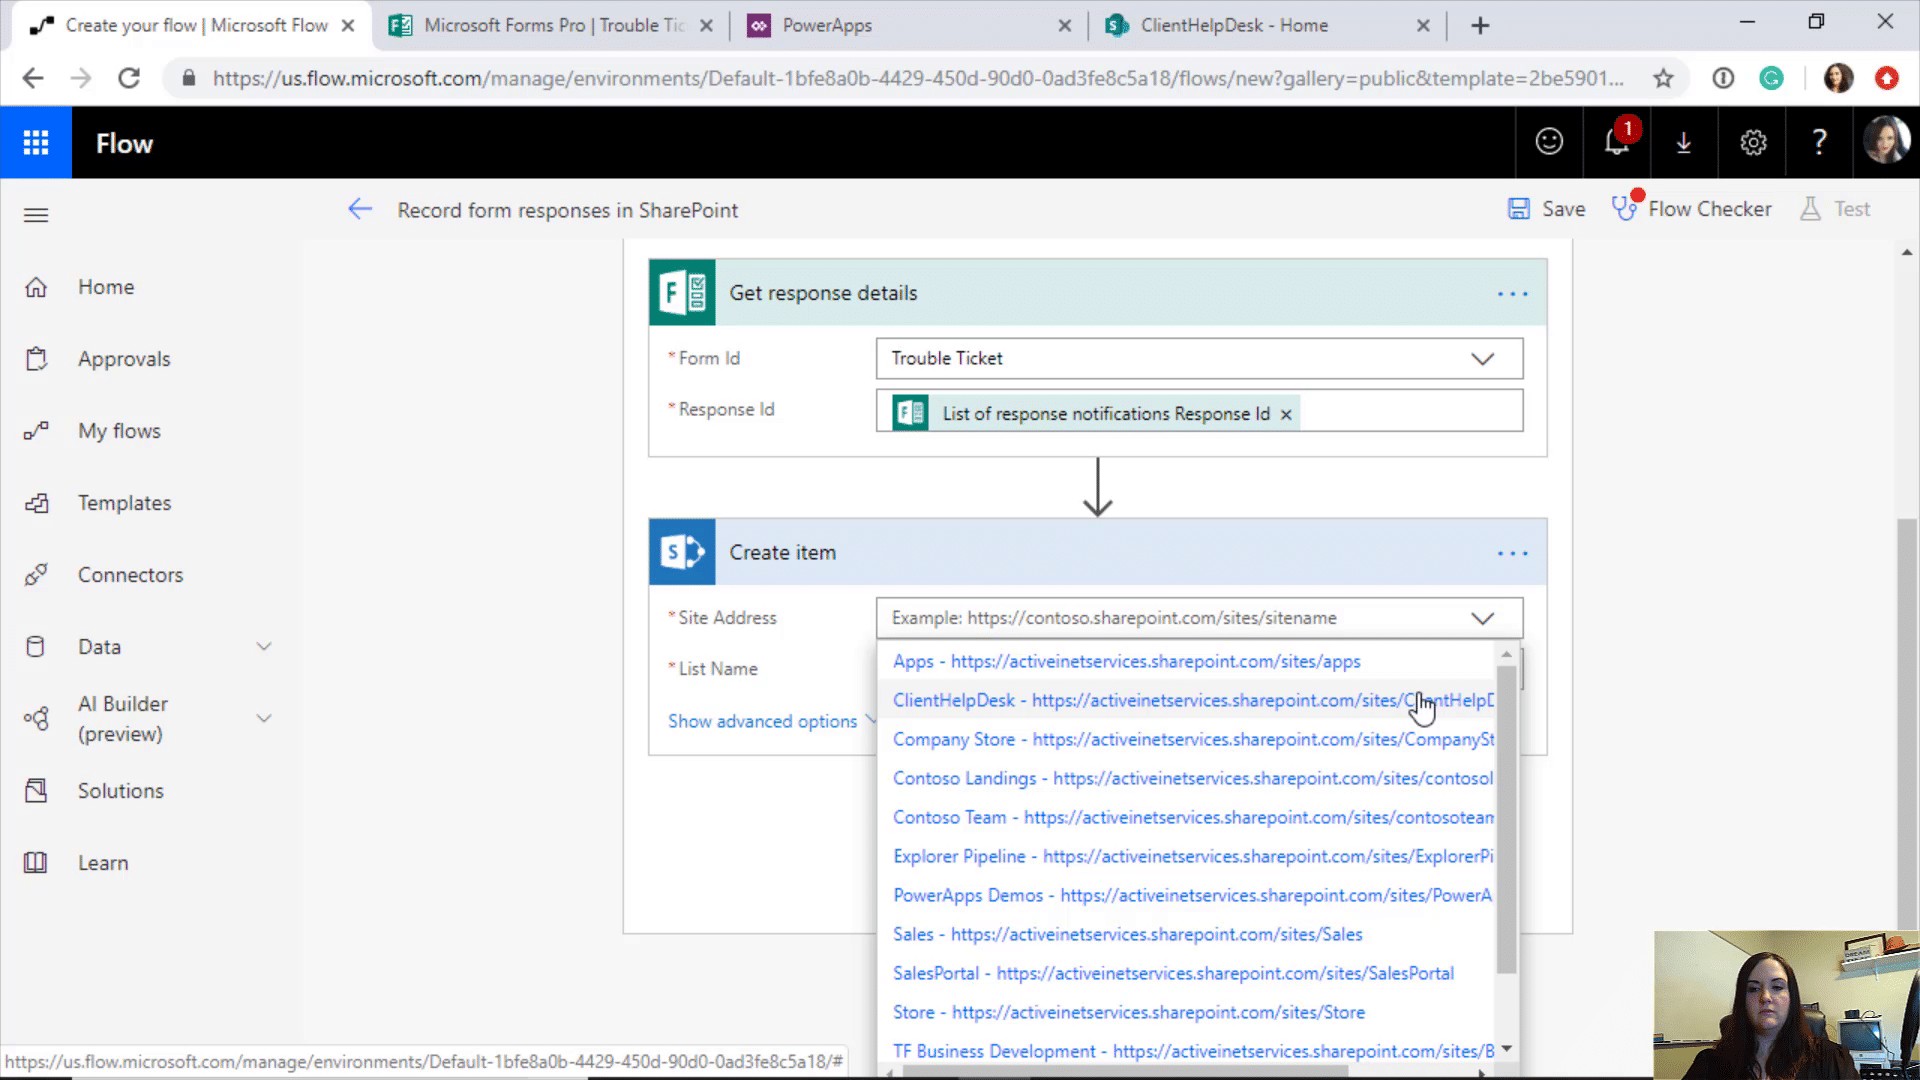Click the AI Builder icon

pos(36,718)
